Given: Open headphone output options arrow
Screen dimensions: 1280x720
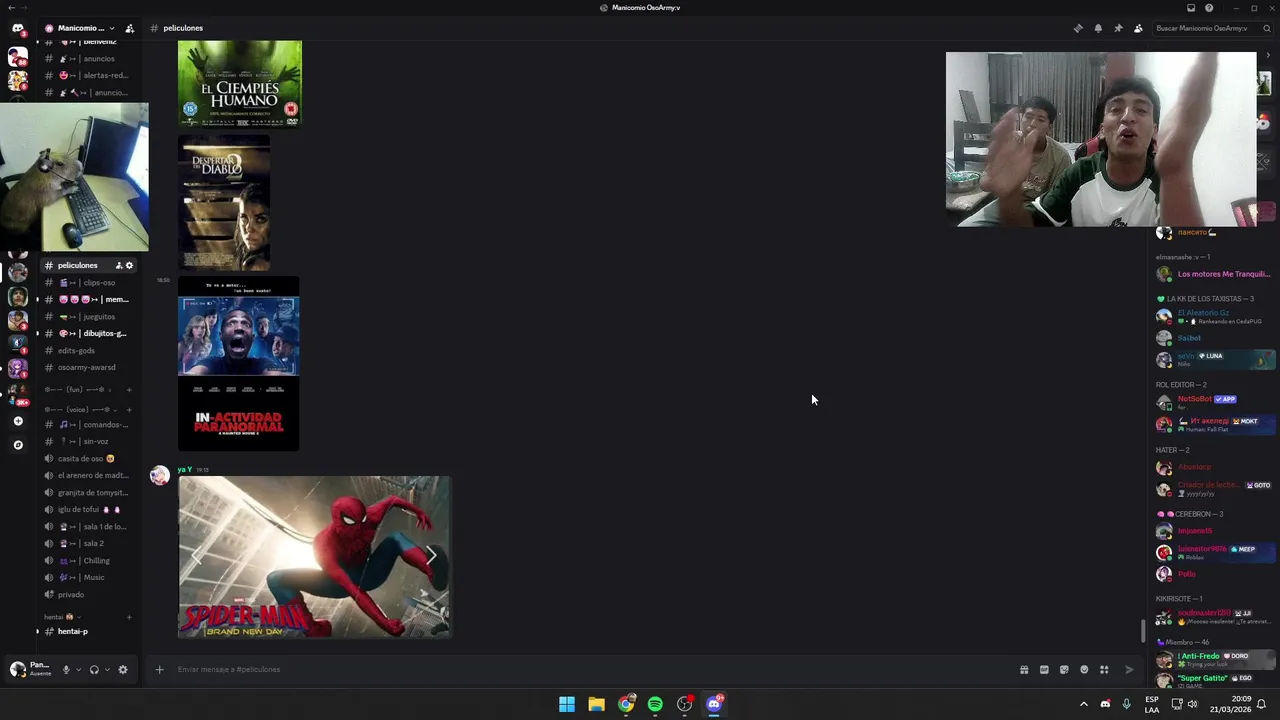Looking at the screenshot, I should pos(106,670).
